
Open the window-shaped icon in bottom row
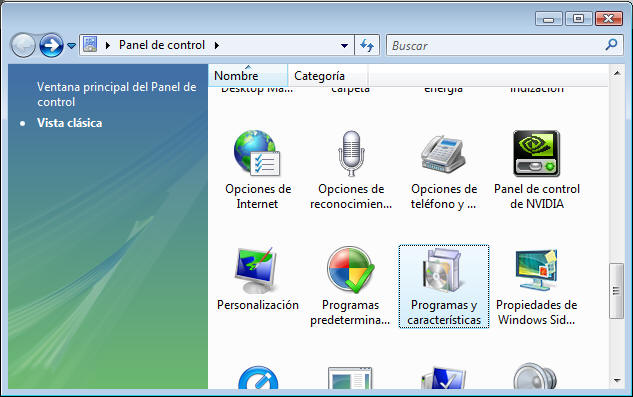350,378
